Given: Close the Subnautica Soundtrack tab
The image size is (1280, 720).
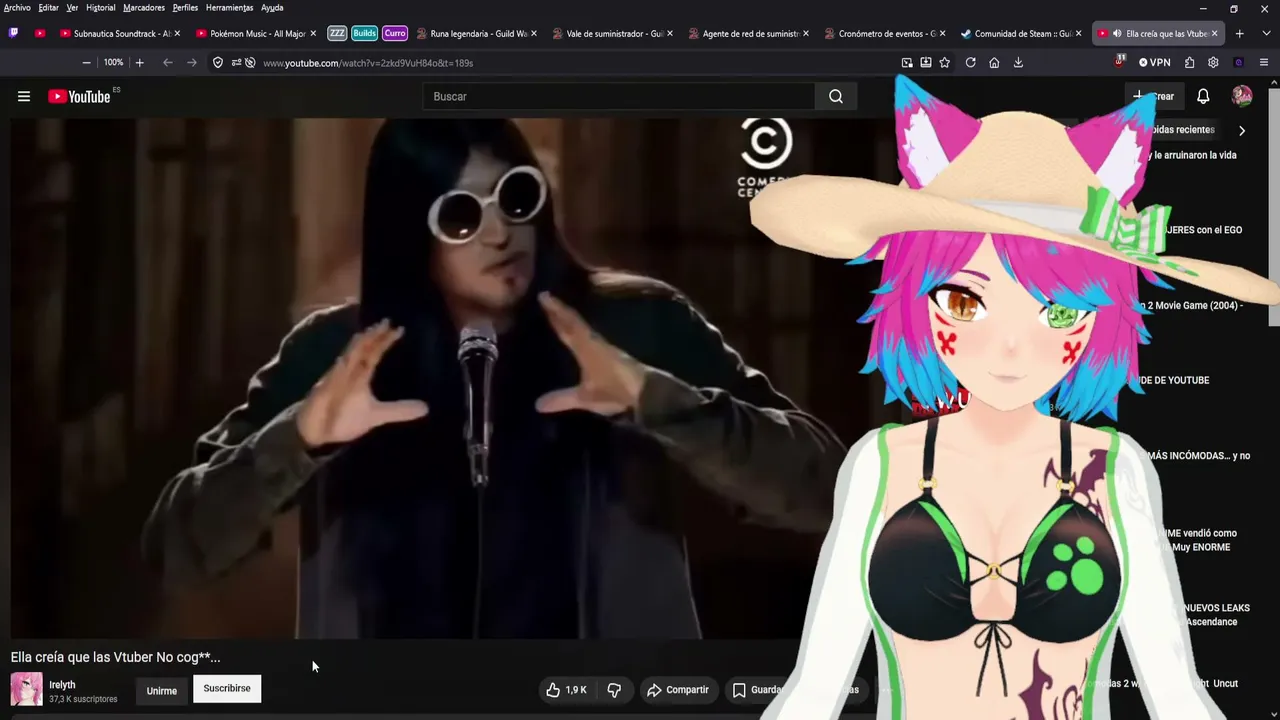Looking at the screenshot, I should click(x=177, y=33).
